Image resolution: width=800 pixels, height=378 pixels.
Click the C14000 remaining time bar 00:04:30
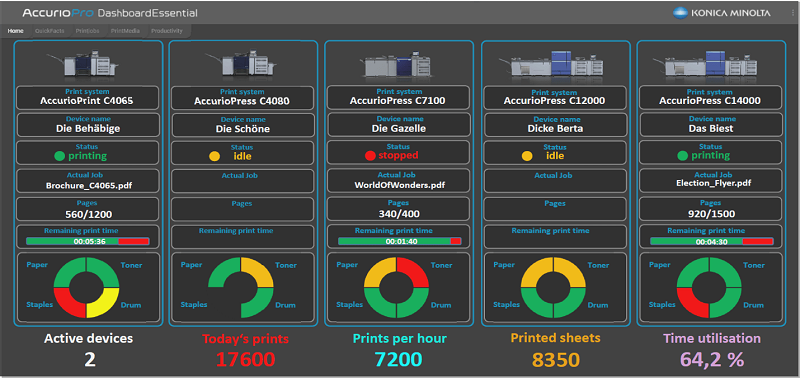(711, 241)
